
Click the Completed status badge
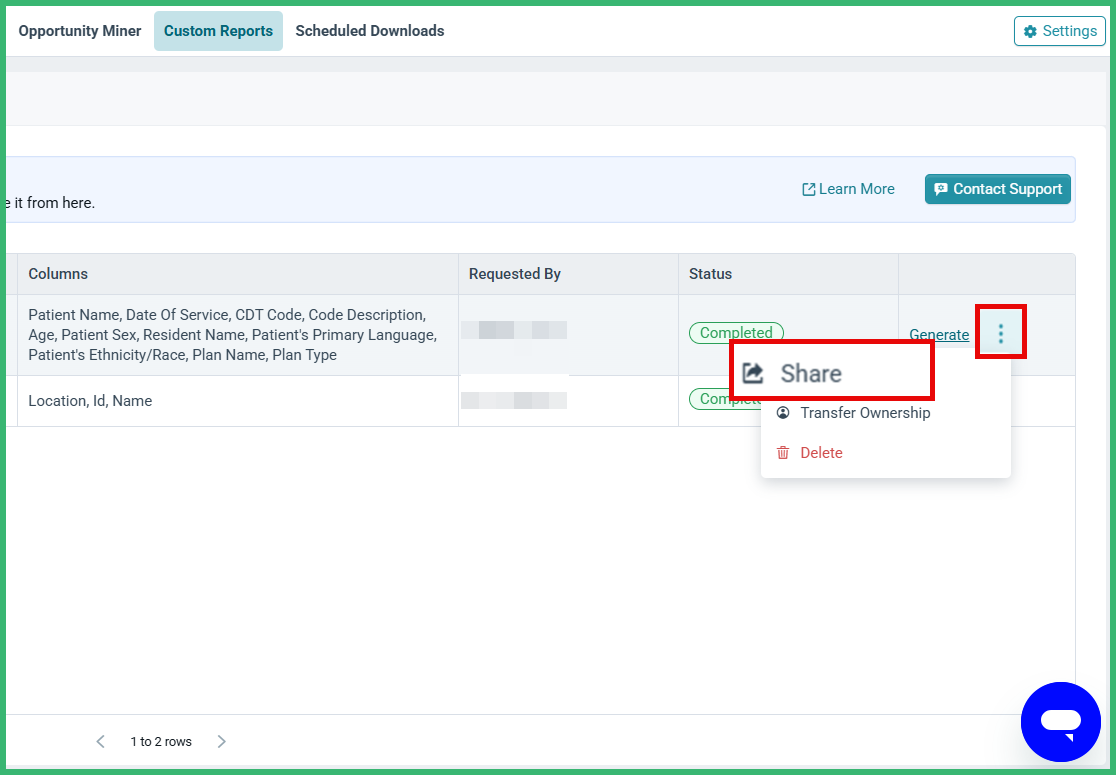(x=736, y=332)
